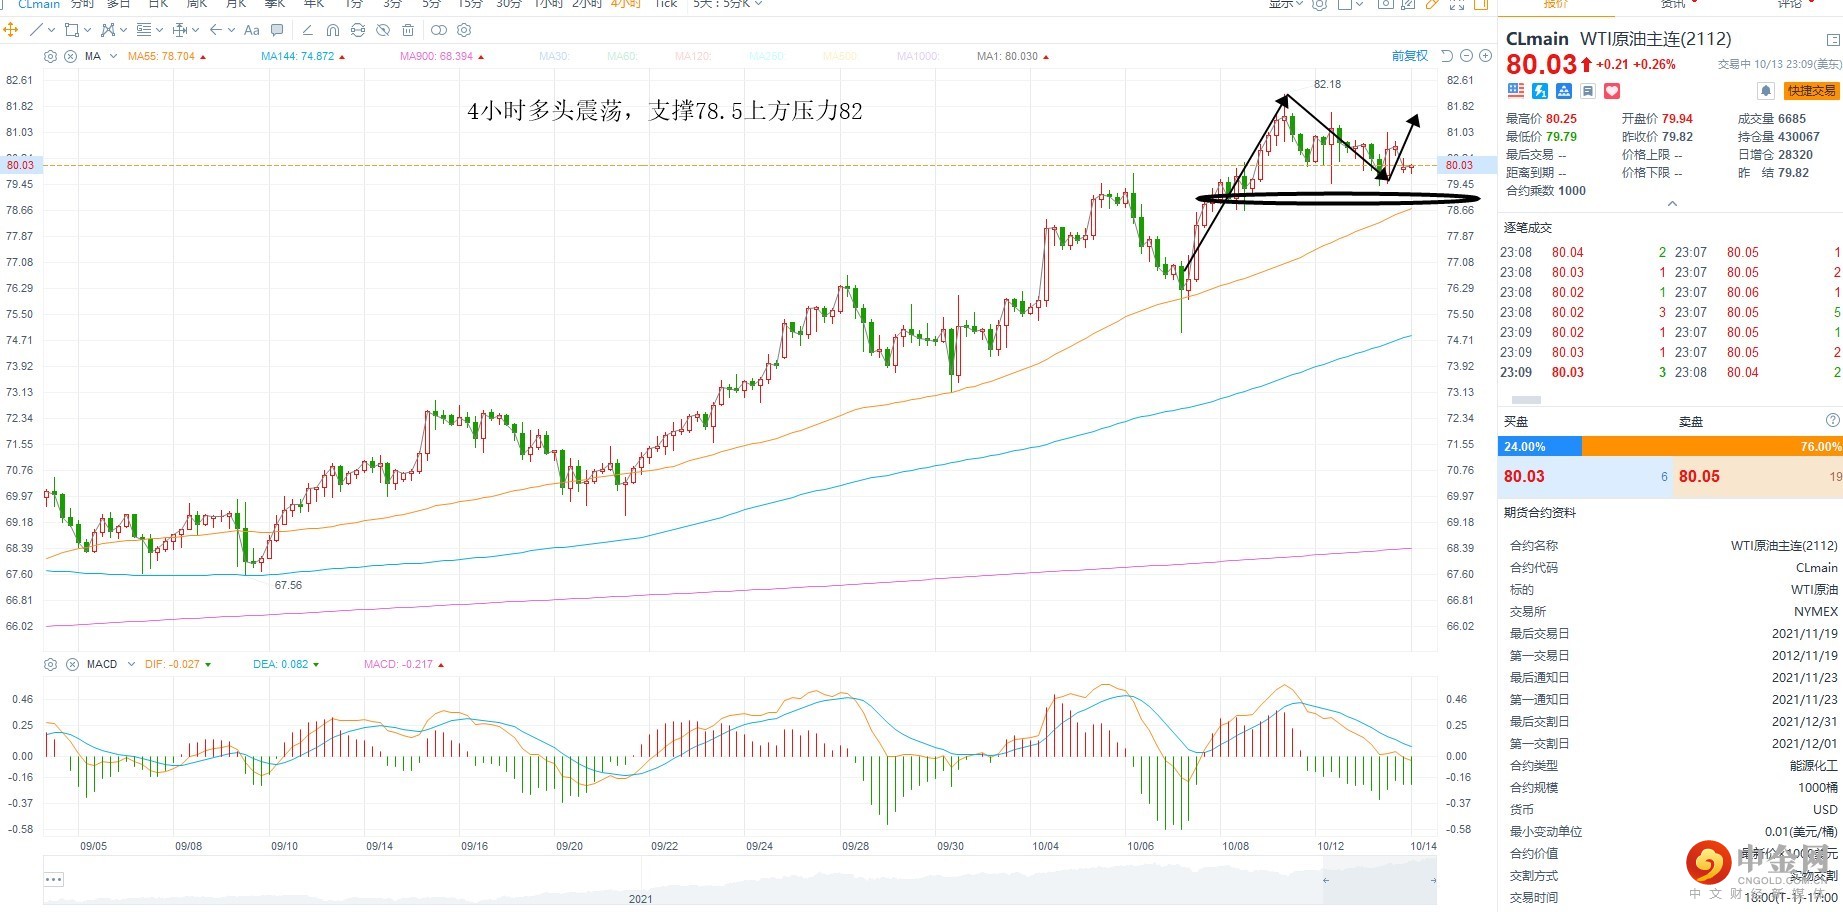This screenshot has height=912, width=1843.
Task: Open the MA indicator dropdown
Action: coord(113,57)
